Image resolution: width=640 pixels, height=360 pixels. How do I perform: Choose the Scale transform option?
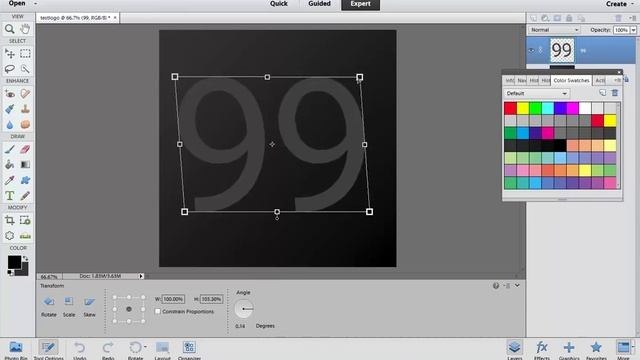pyautogui.click(x=69, y=306)
